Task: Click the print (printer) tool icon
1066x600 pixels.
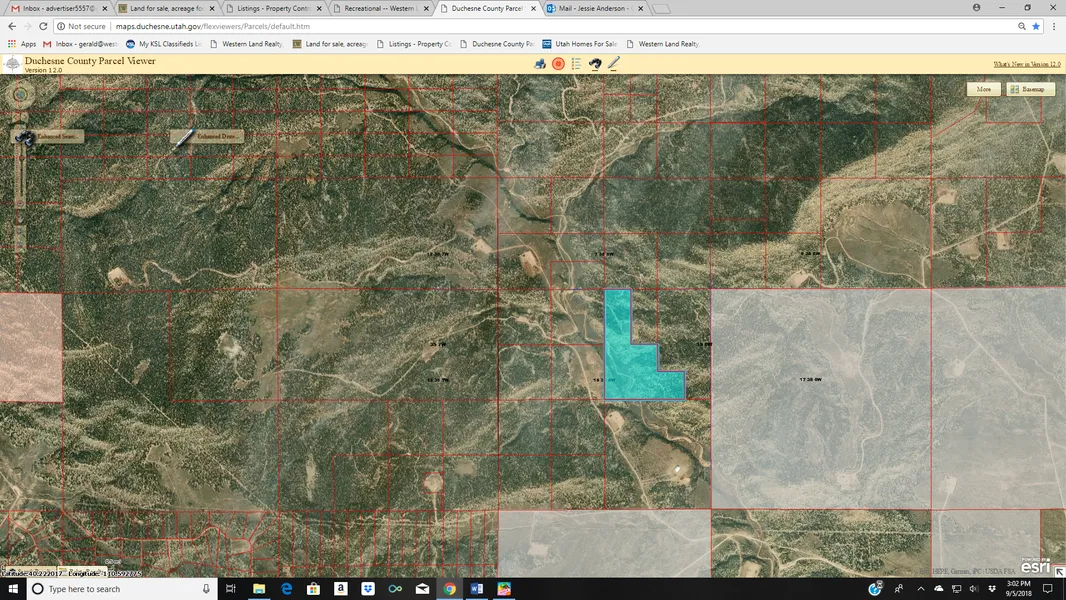Action: click(x=540, y=64)
